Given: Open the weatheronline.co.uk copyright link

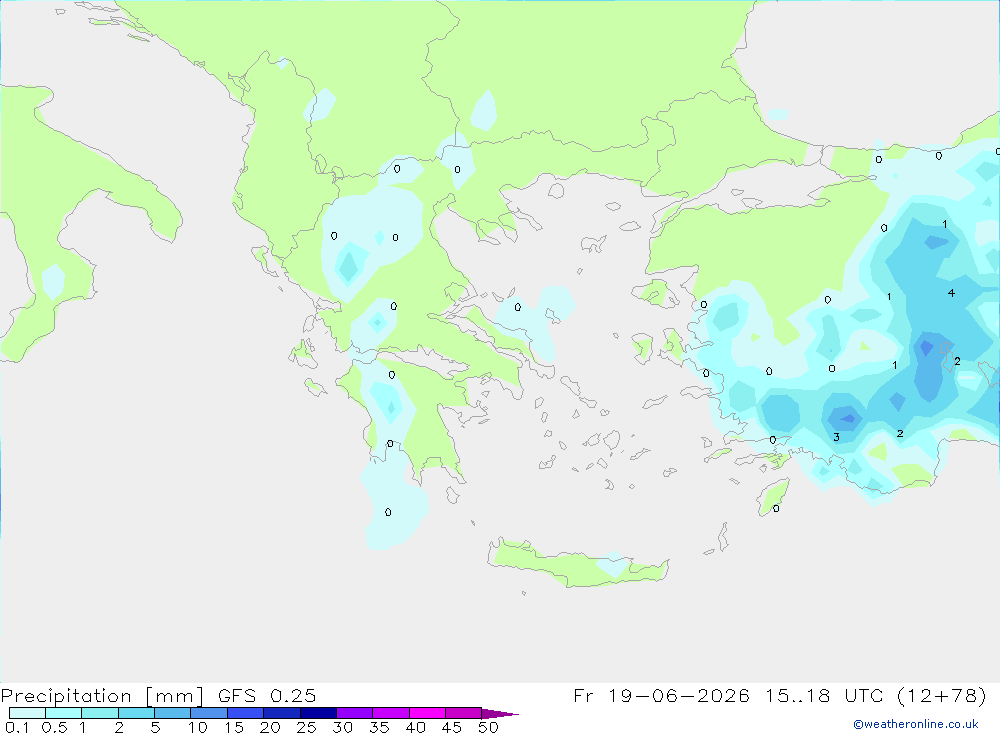Looking at the screenshot, I should tap(916, 724).
